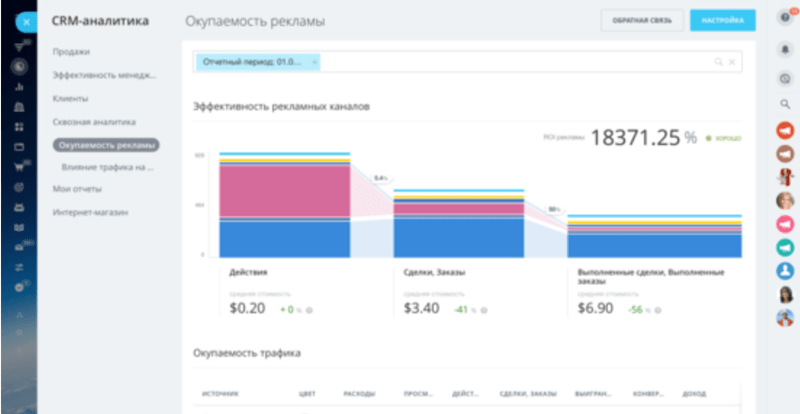Clear the filter field with its X icon

click(732, 62)
